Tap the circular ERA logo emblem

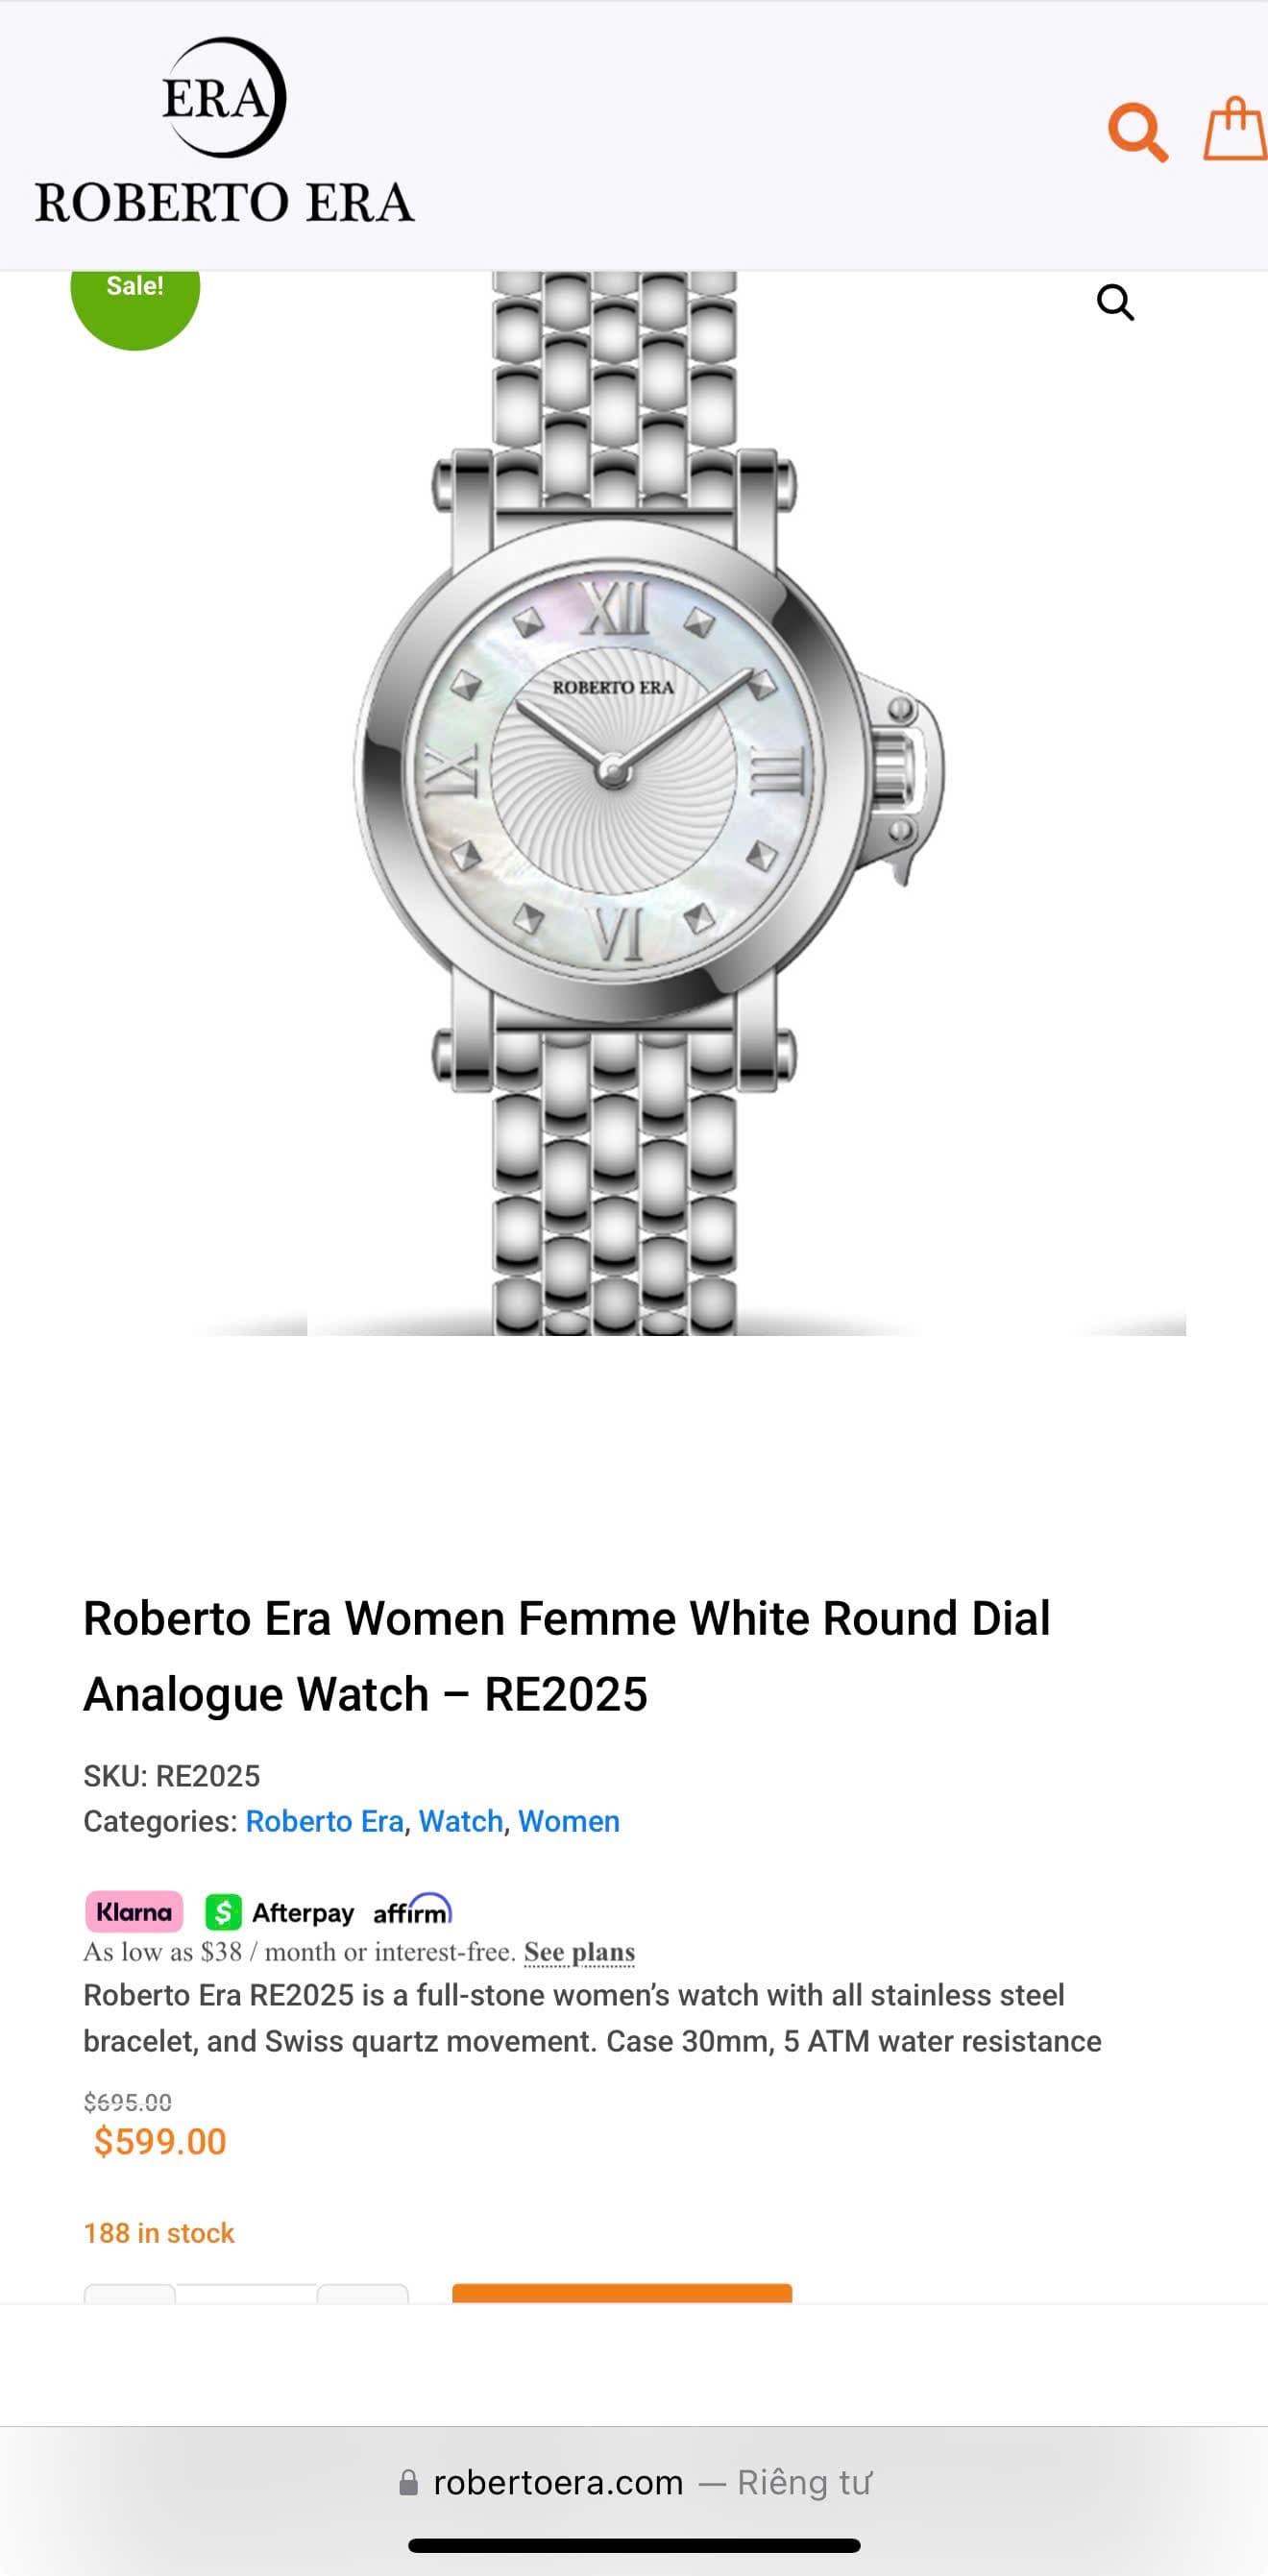click(x=224, y=97)
